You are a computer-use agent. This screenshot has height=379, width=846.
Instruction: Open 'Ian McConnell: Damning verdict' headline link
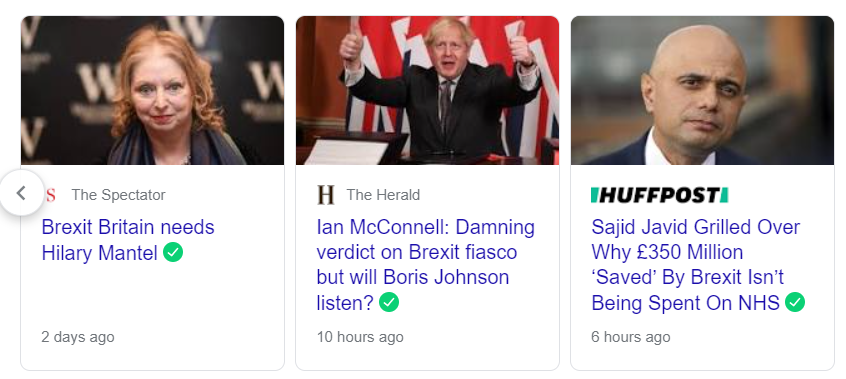tap(426, 265)
